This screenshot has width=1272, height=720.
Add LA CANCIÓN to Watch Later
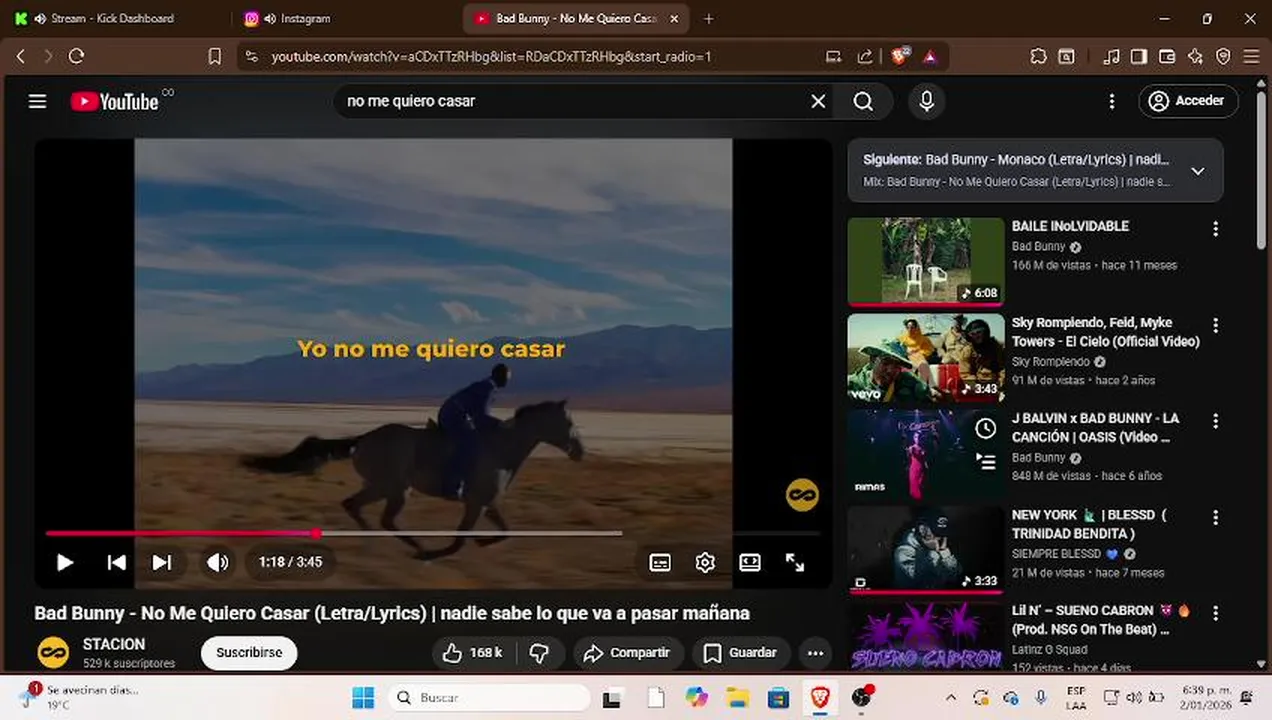click(x=985, y=429)
